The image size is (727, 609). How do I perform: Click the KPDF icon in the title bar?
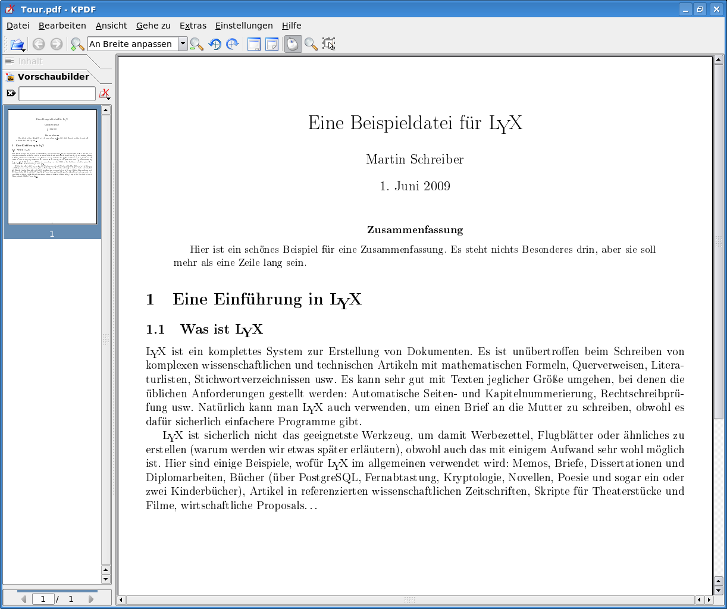(x=10, y=9)
